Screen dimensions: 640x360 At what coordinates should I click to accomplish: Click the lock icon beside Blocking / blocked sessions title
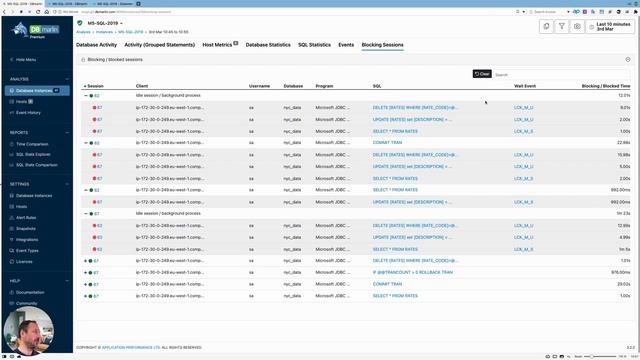point(83,60)
